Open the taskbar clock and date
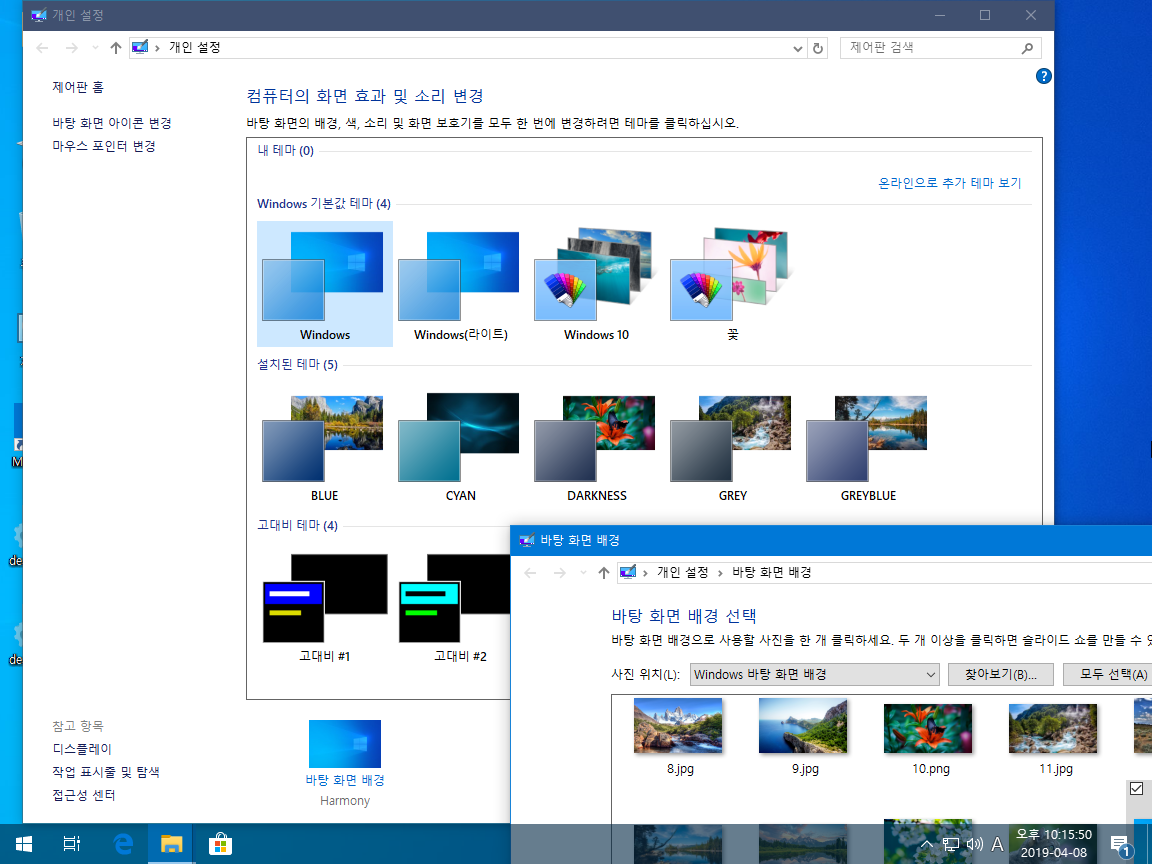Screen dimensions: 1152x864 (x=1054, y=843)
